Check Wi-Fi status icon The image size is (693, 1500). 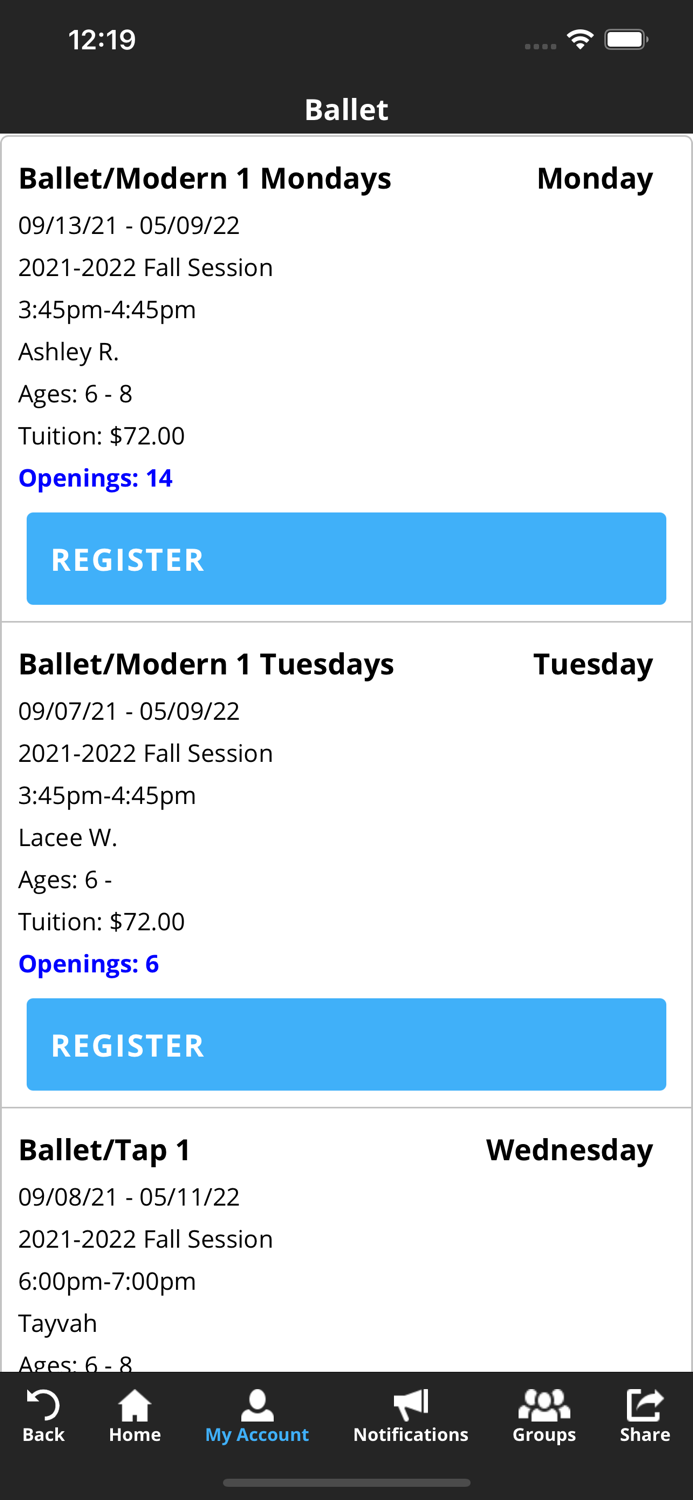pyautogui.click(x=581, y=40)
